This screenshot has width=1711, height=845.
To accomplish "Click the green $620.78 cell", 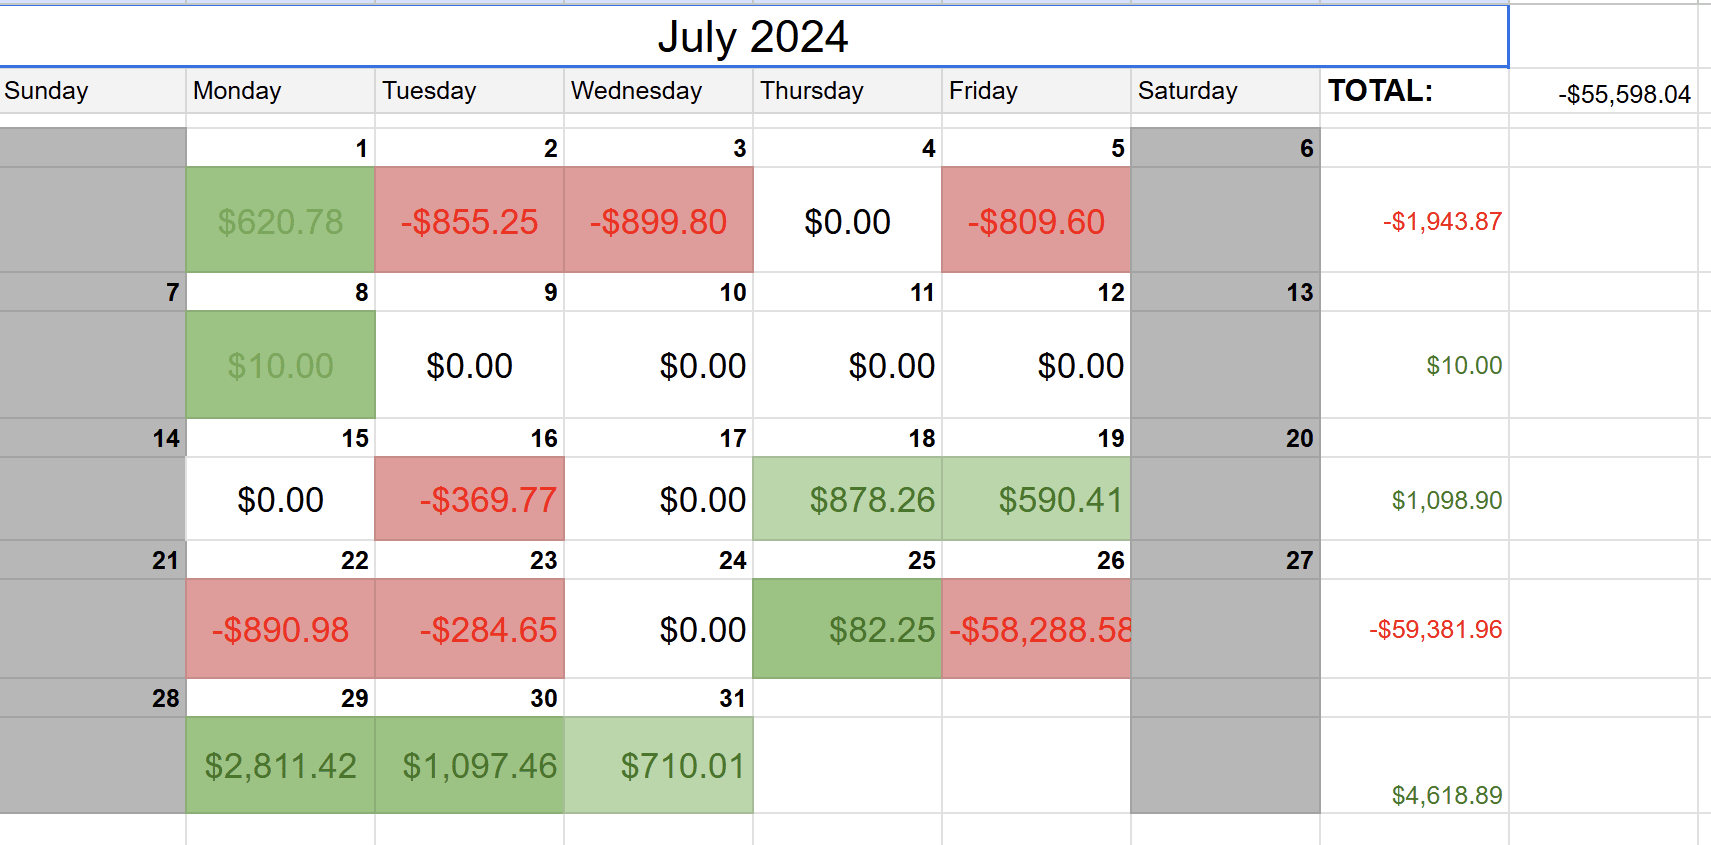I will pos(280,221).
